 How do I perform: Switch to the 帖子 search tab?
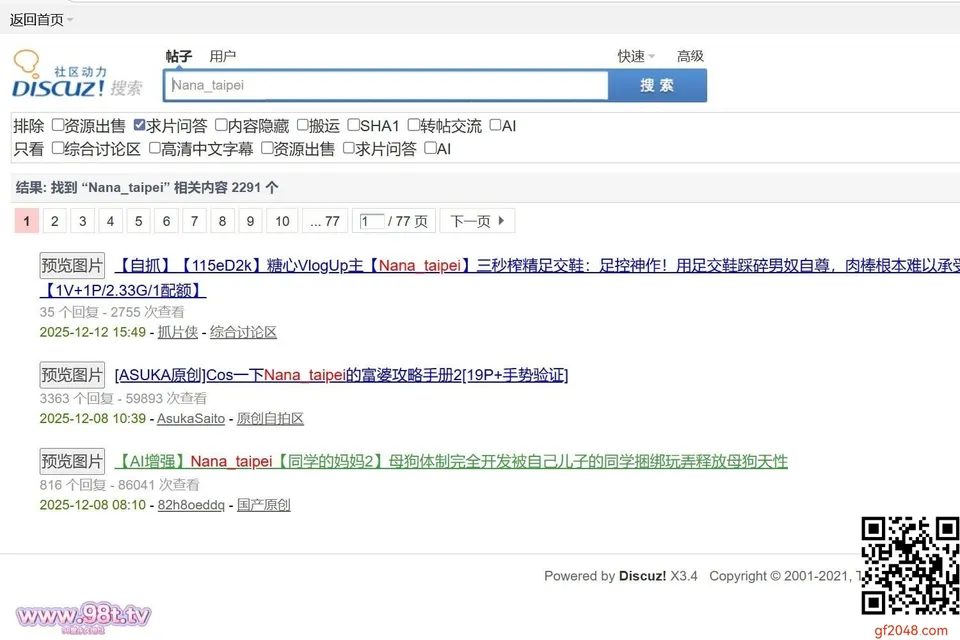click(x=179, y=56)
